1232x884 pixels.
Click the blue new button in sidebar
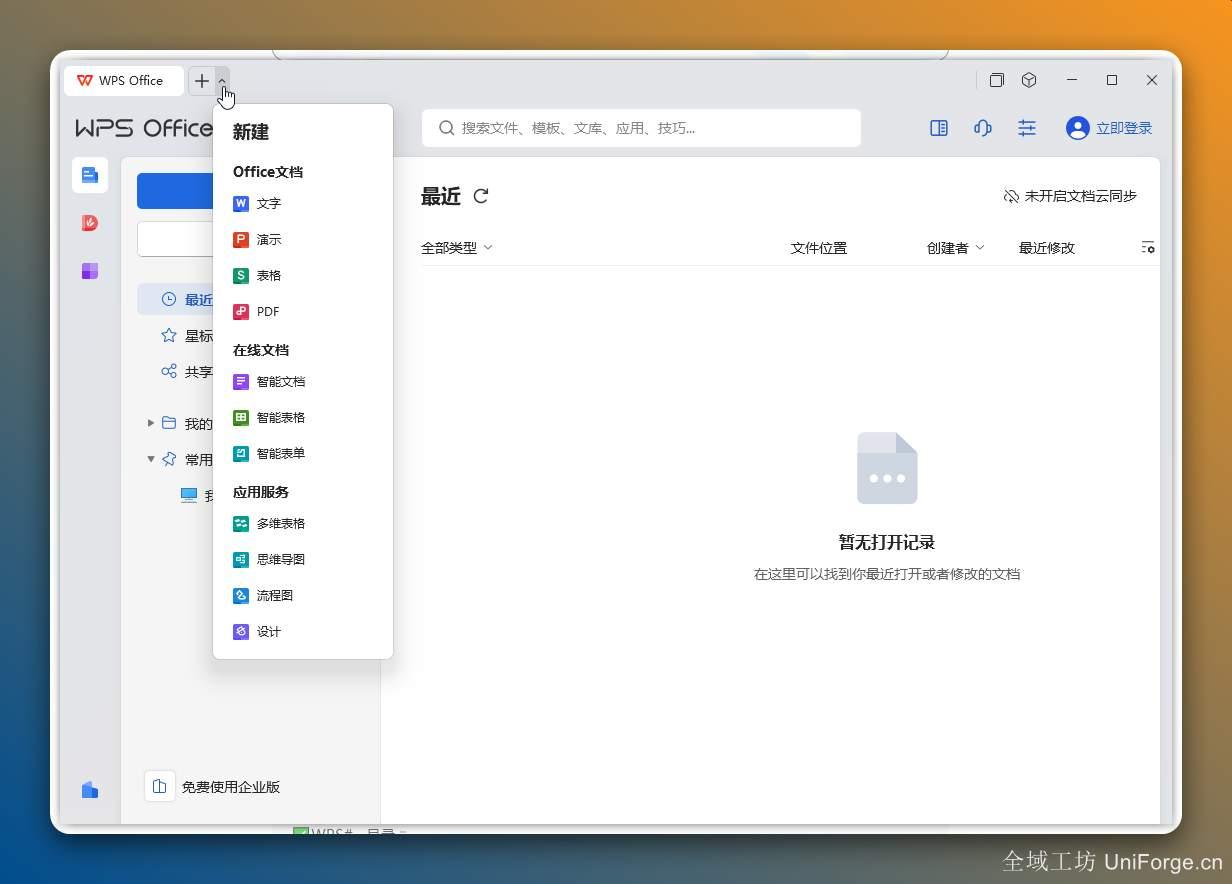coord(175,191)
